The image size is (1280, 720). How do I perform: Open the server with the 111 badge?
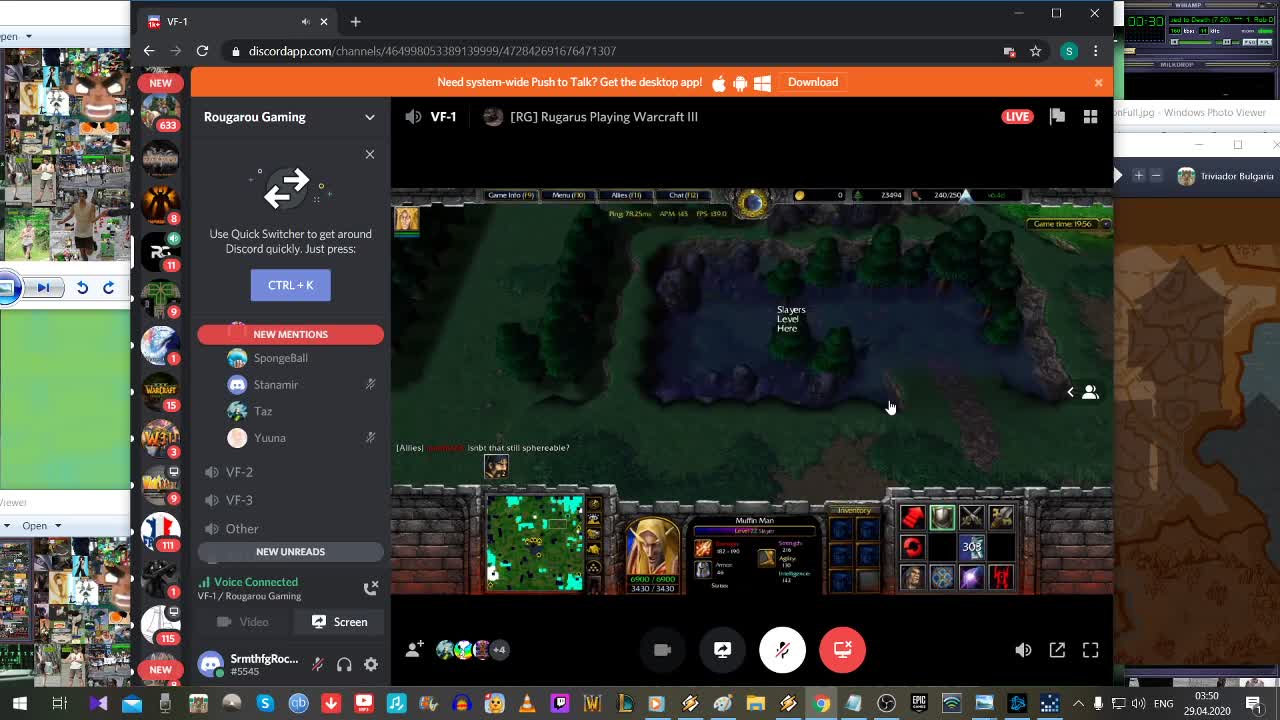click(x=160, y=532)
